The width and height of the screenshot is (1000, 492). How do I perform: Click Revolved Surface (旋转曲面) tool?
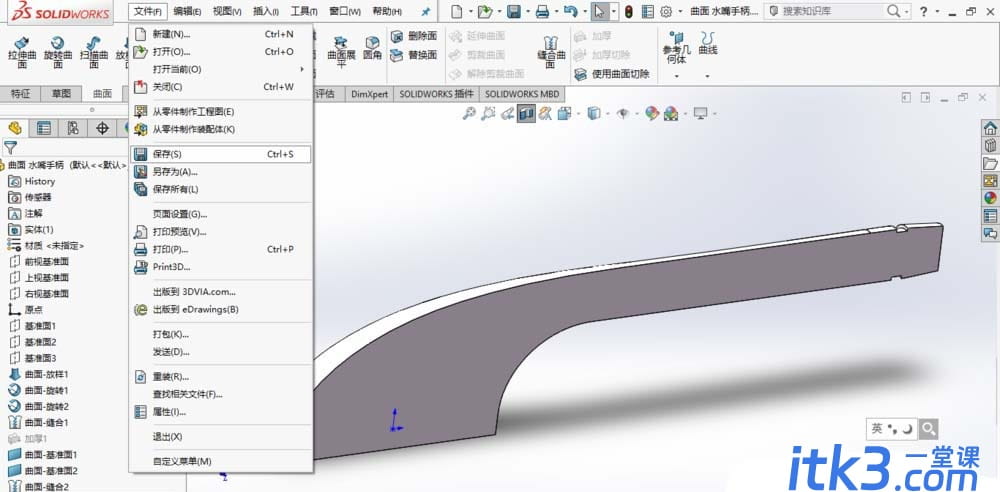pyautogui.click(x=57, y=52)
